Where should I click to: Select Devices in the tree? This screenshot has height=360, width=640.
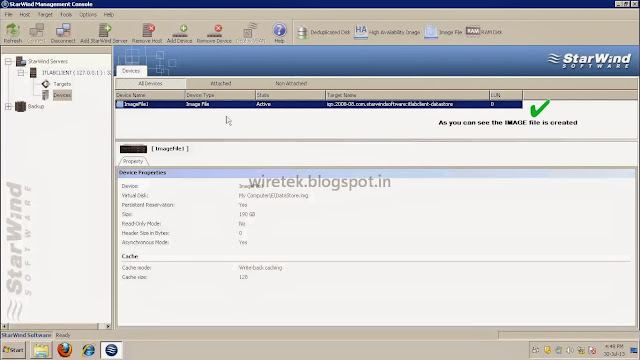(x=62, y=95)
